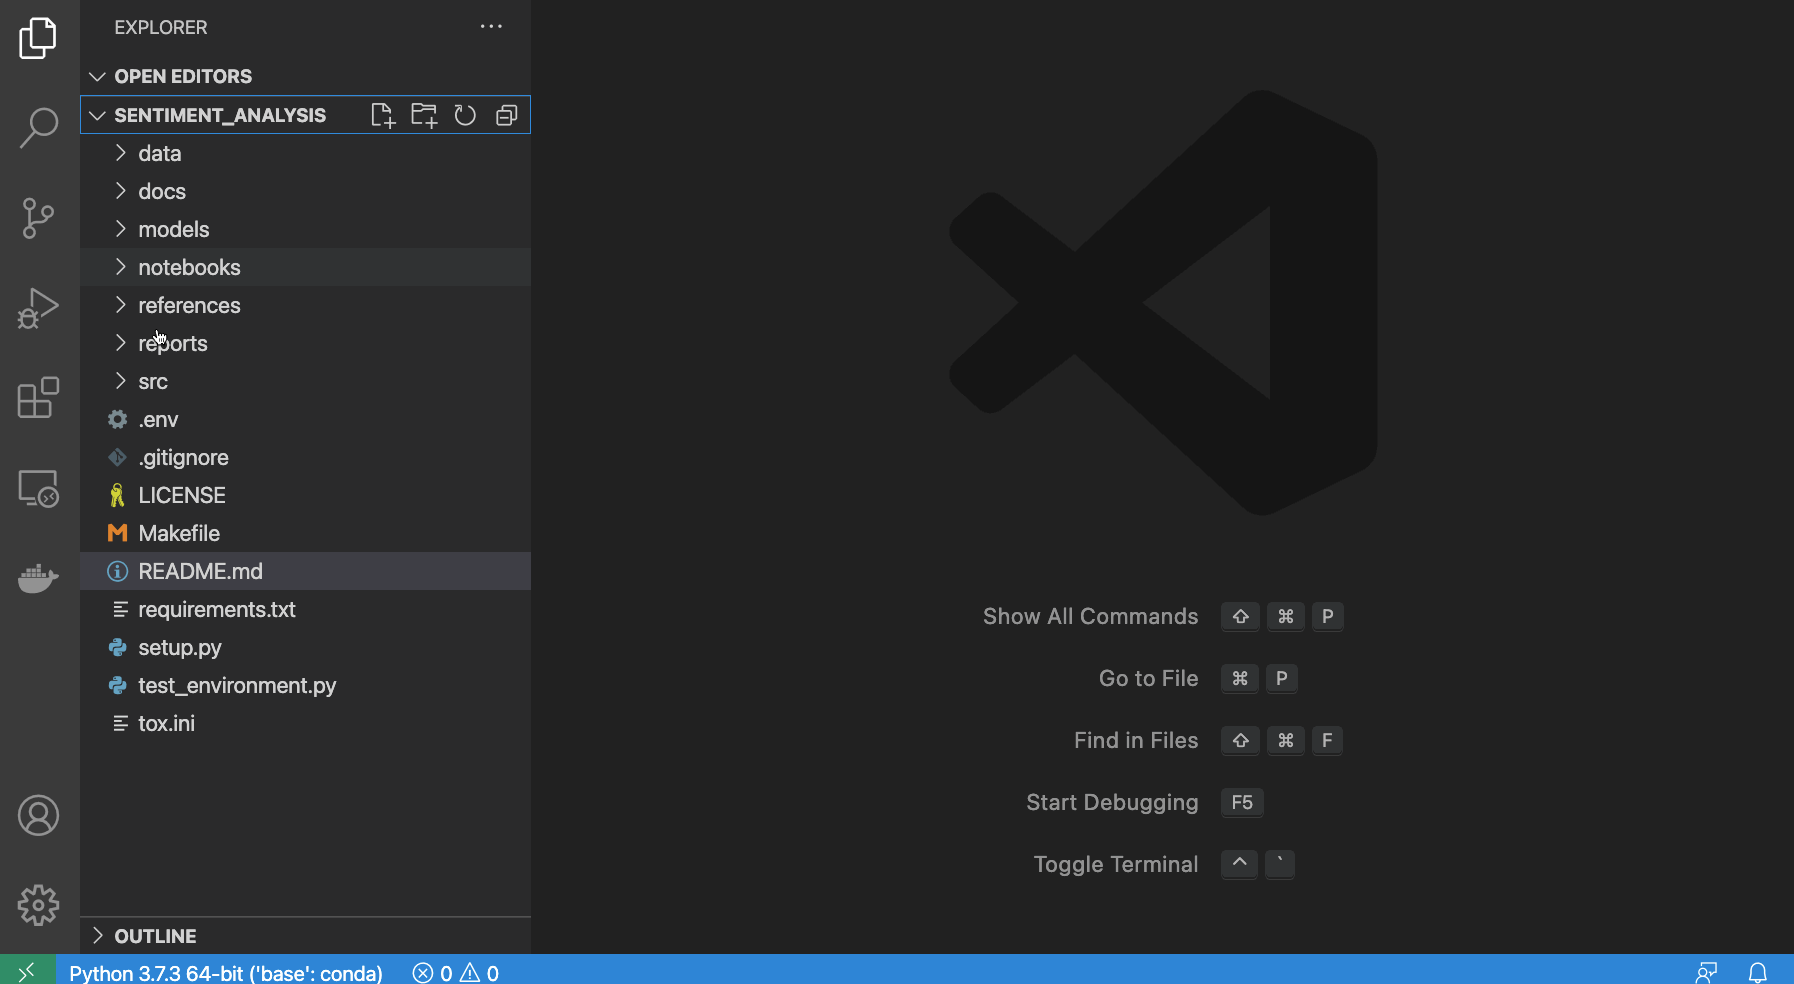
Task: Open the Search view
Action: tap(38, 128)
